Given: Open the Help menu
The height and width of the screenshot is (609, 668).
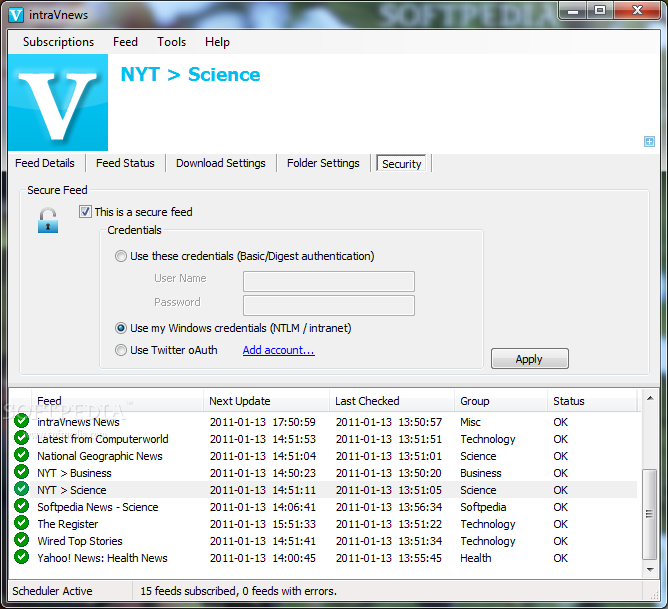Looking at the screenshot, I should (x=217, y=42).
